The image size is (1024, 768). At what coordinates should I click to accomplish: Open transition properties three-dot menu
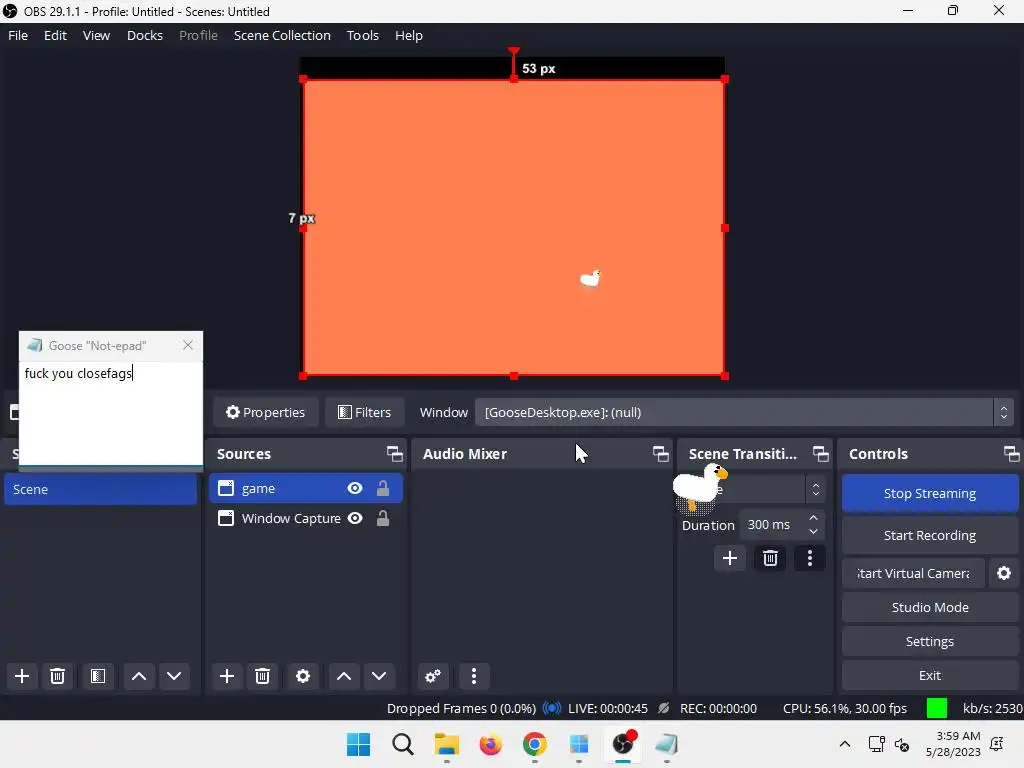(x=810, y=558)
